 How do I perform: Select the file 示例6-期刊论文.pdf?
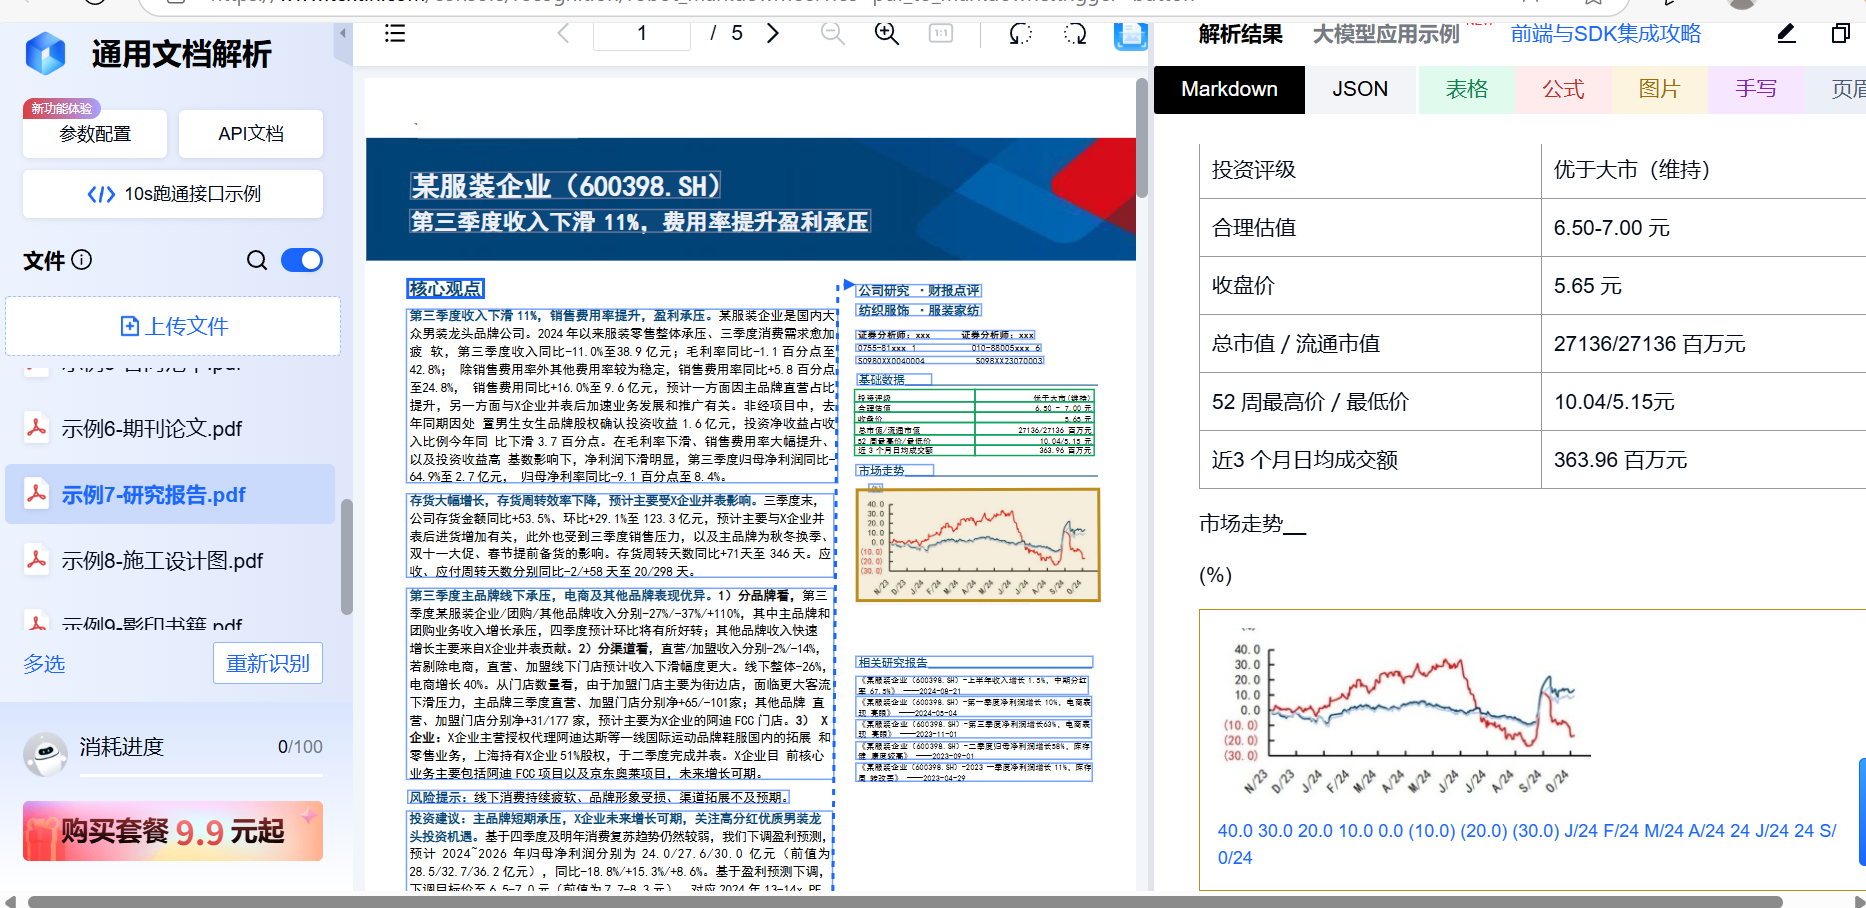(x=170, y=428)
